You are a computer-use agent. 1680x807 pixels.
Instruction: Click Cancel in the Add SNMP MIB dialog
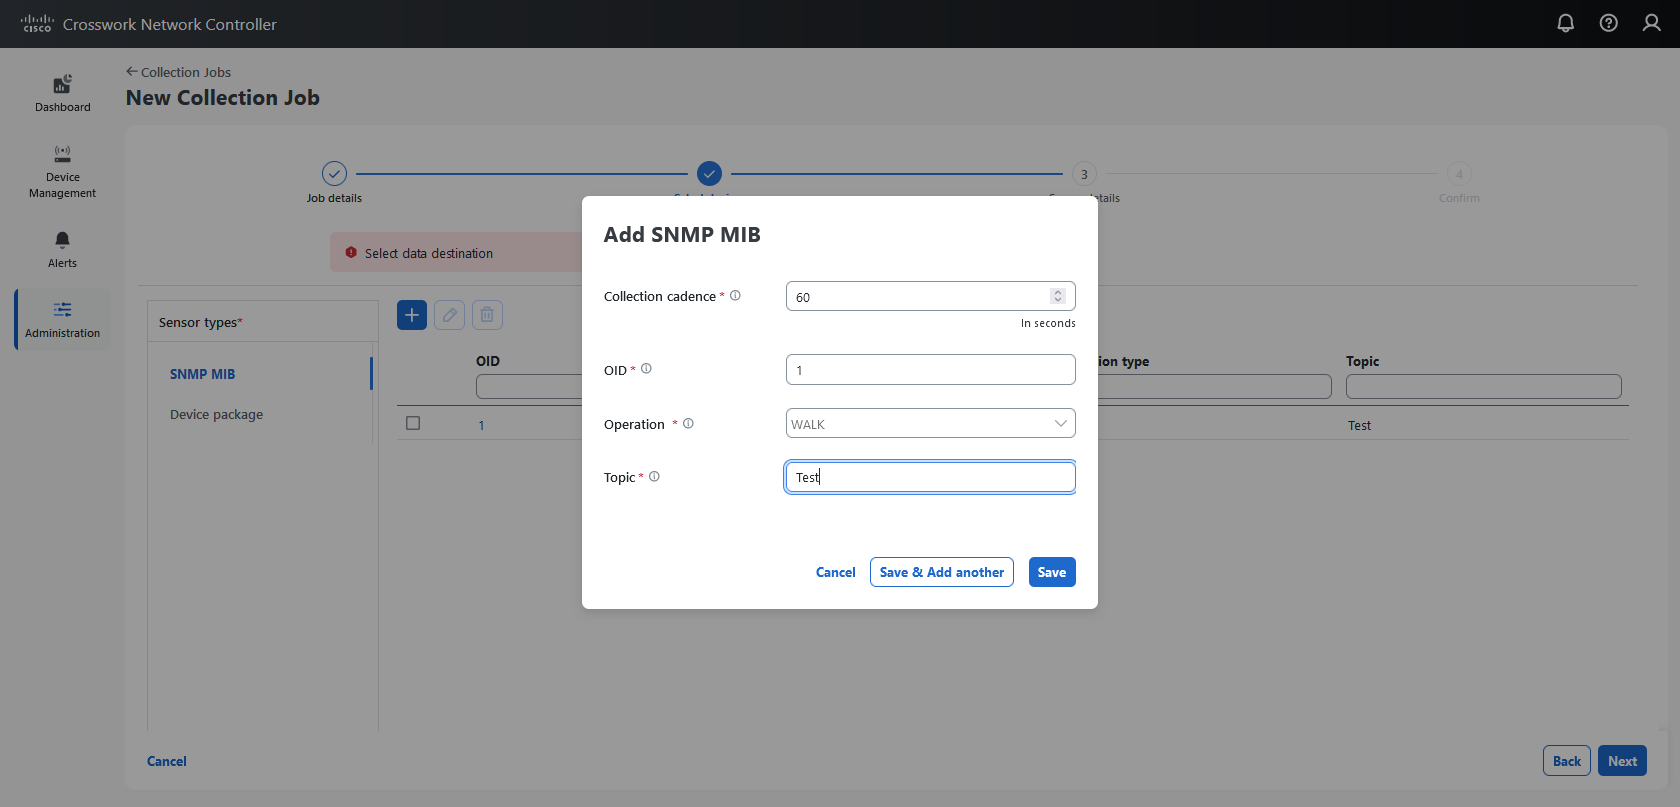835,572
